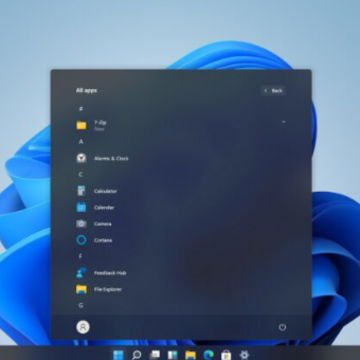
Task: Select the letter G section header
Action: pos(81,305)
